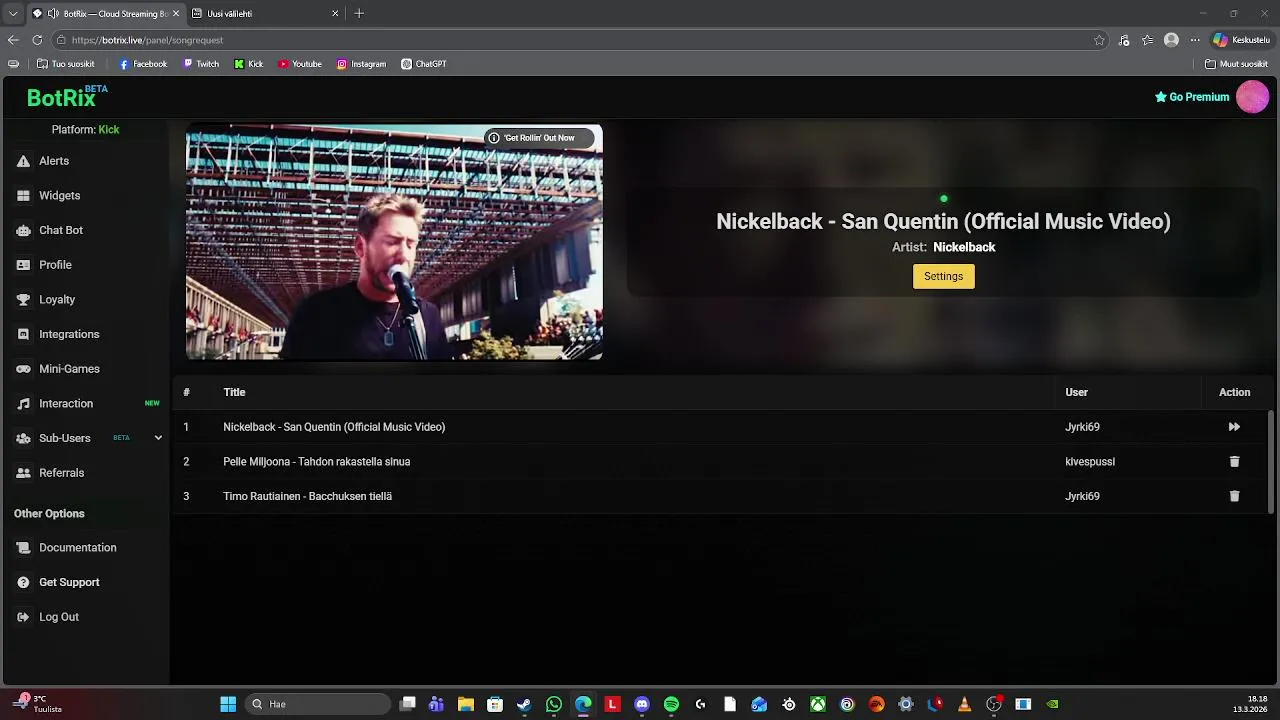
Task: Open the pink profile avatar
Action: point(1252,97)
